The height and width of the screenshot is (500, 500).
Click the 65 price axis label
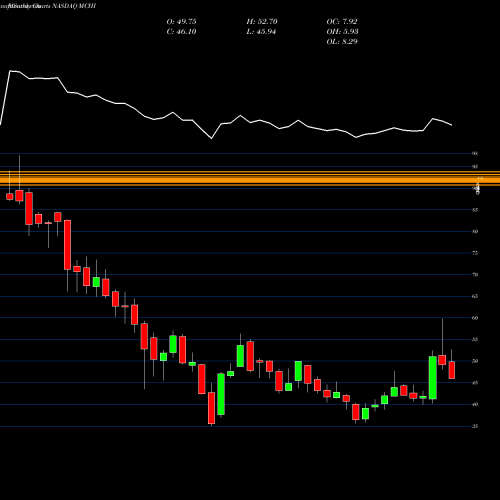coord(475,296)
